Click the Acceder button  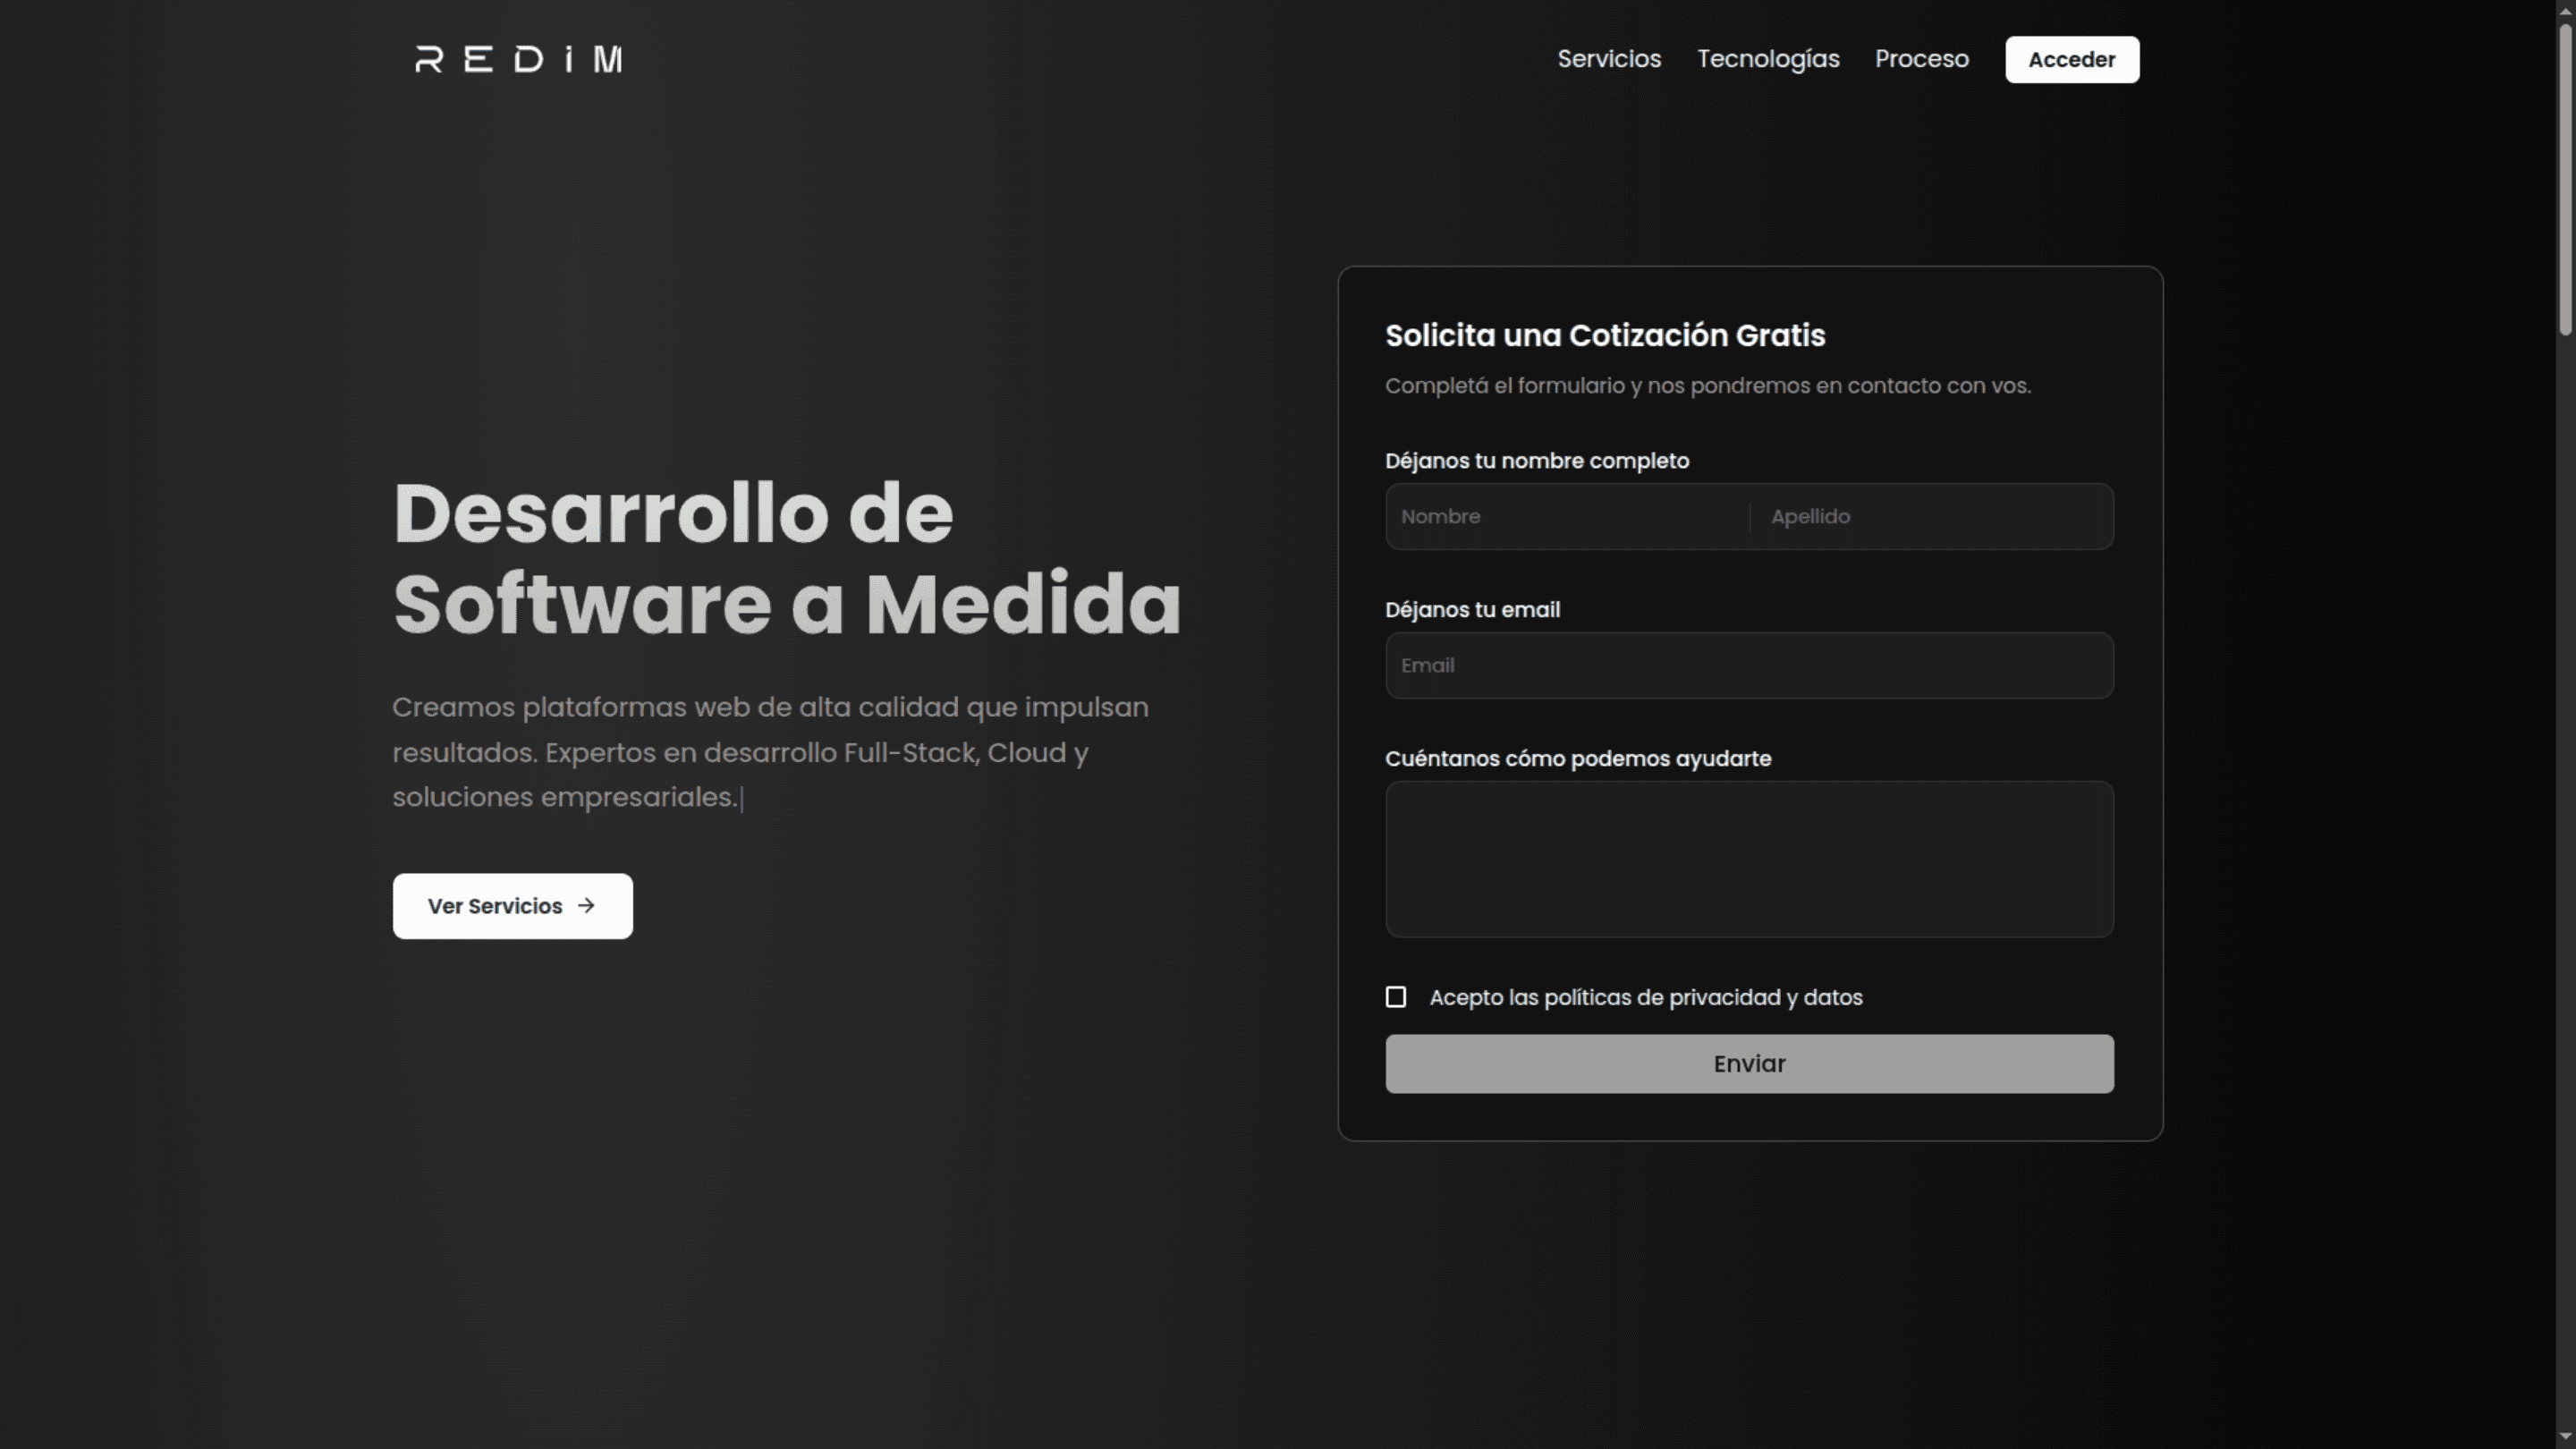coord(2072,59)
